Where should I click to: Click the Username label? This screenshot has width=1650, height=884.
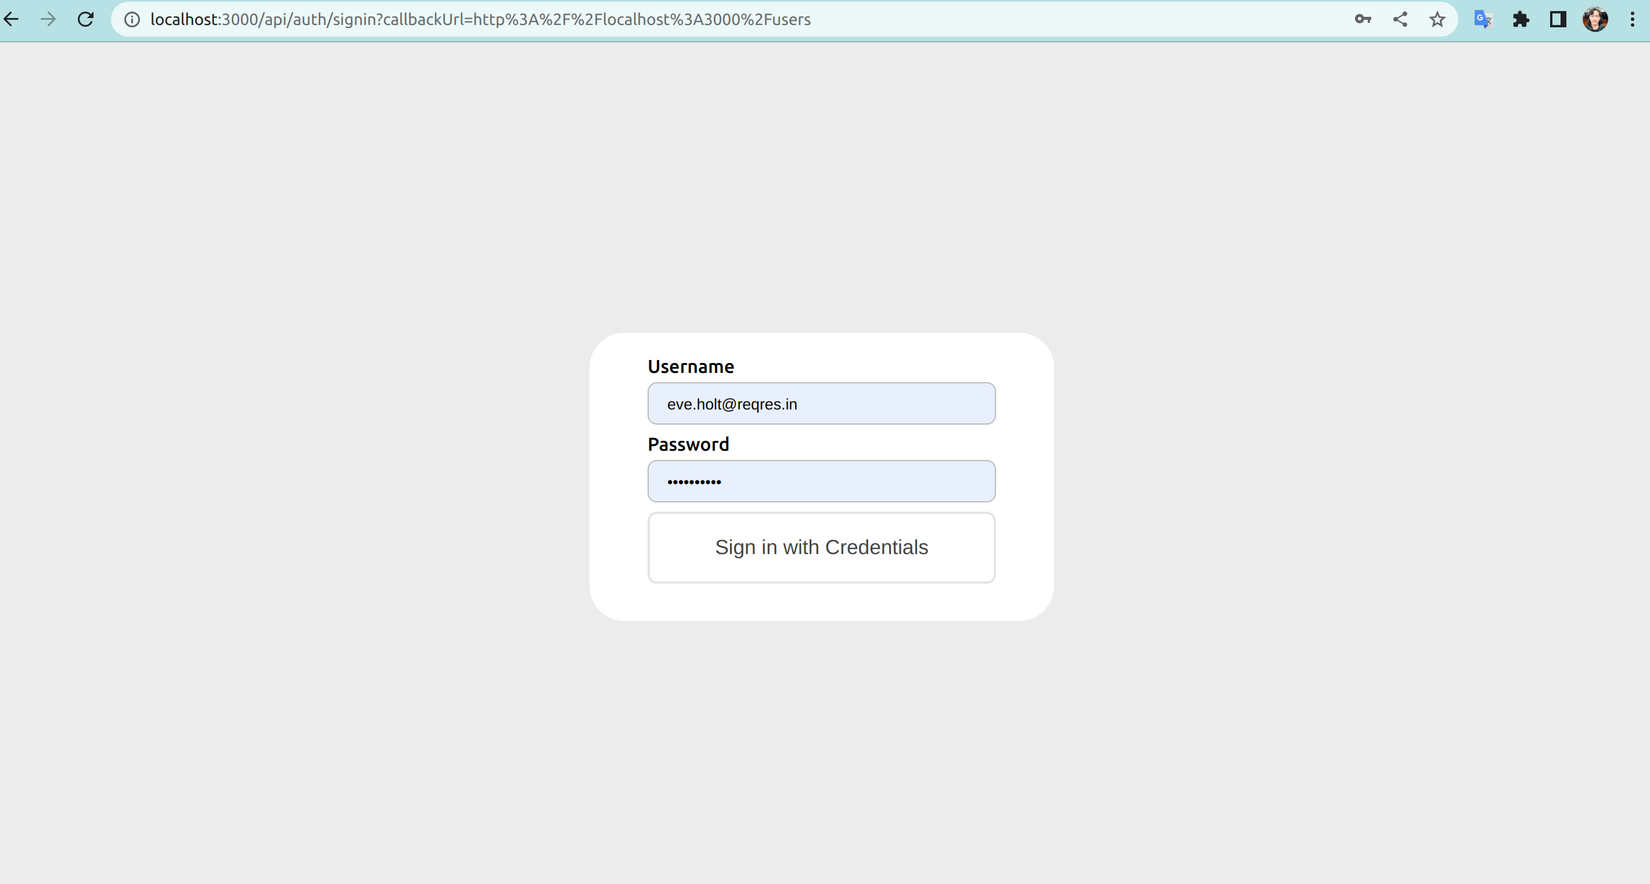click(691, 366)
